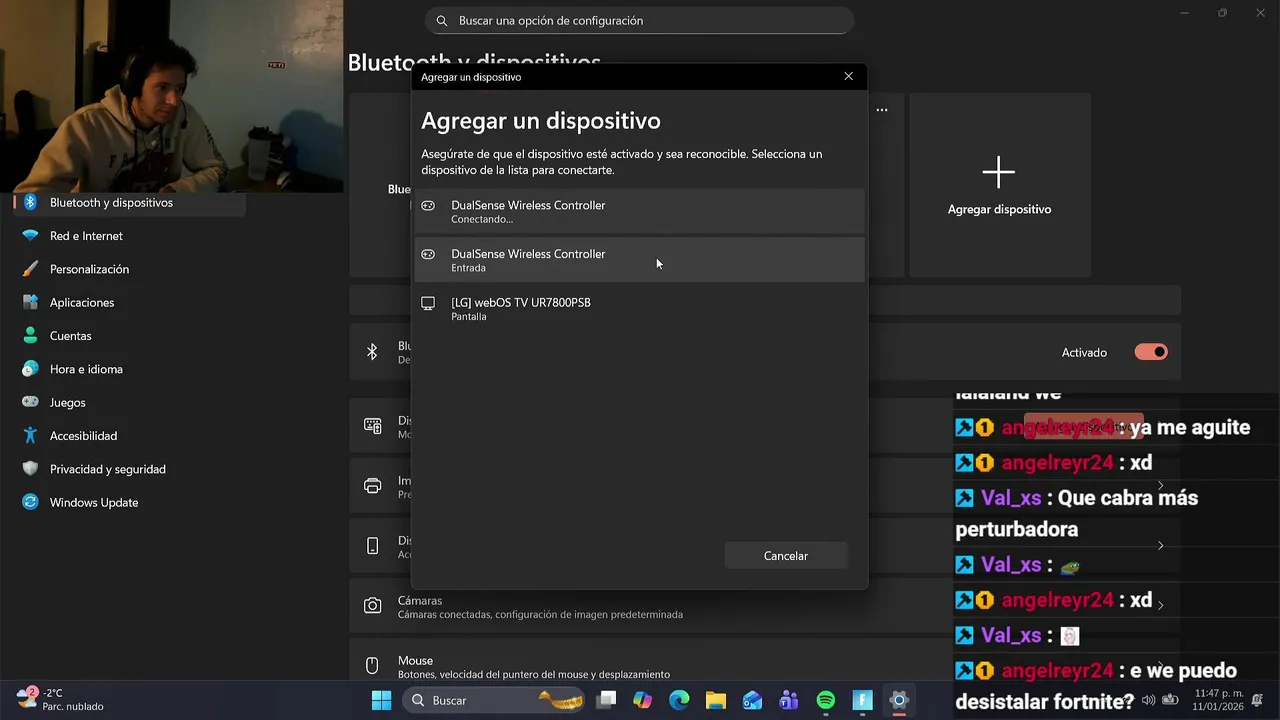Open the Cámaras settings row
This screenshot has width=1280, height=720.
[765, 607]
